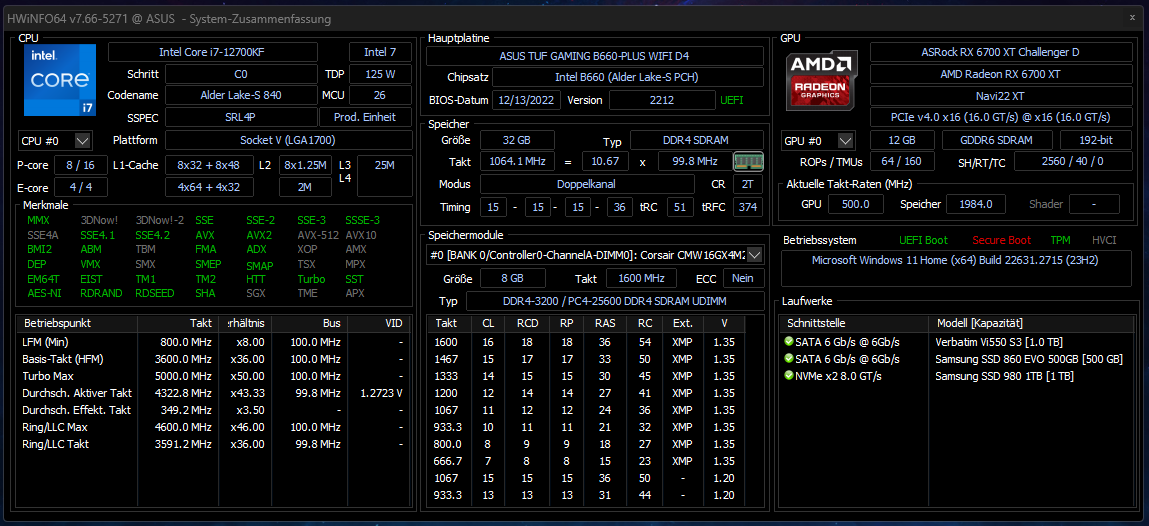1149x526 pixels.
Task: Click the L3 cache 25M field
Action: point(384,177)
